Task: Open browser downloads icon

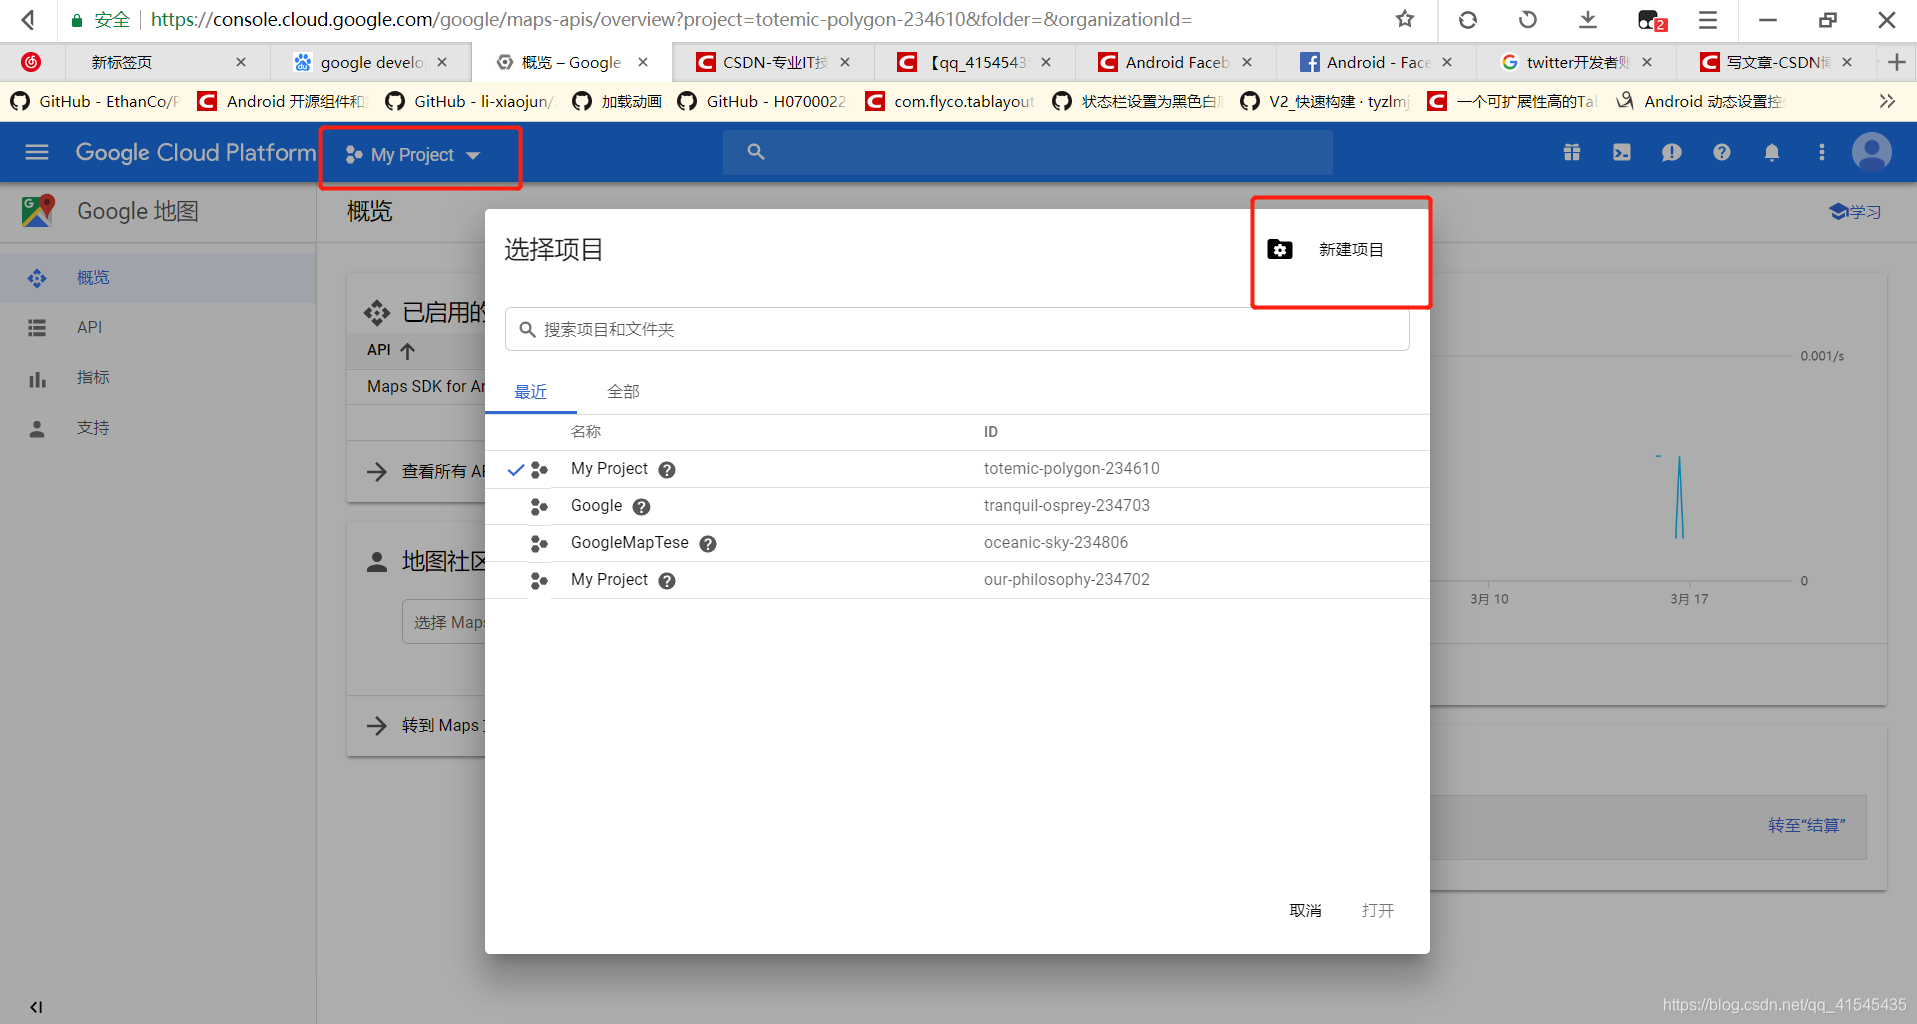Action: pyautogui.click(x=1588, y=19)
